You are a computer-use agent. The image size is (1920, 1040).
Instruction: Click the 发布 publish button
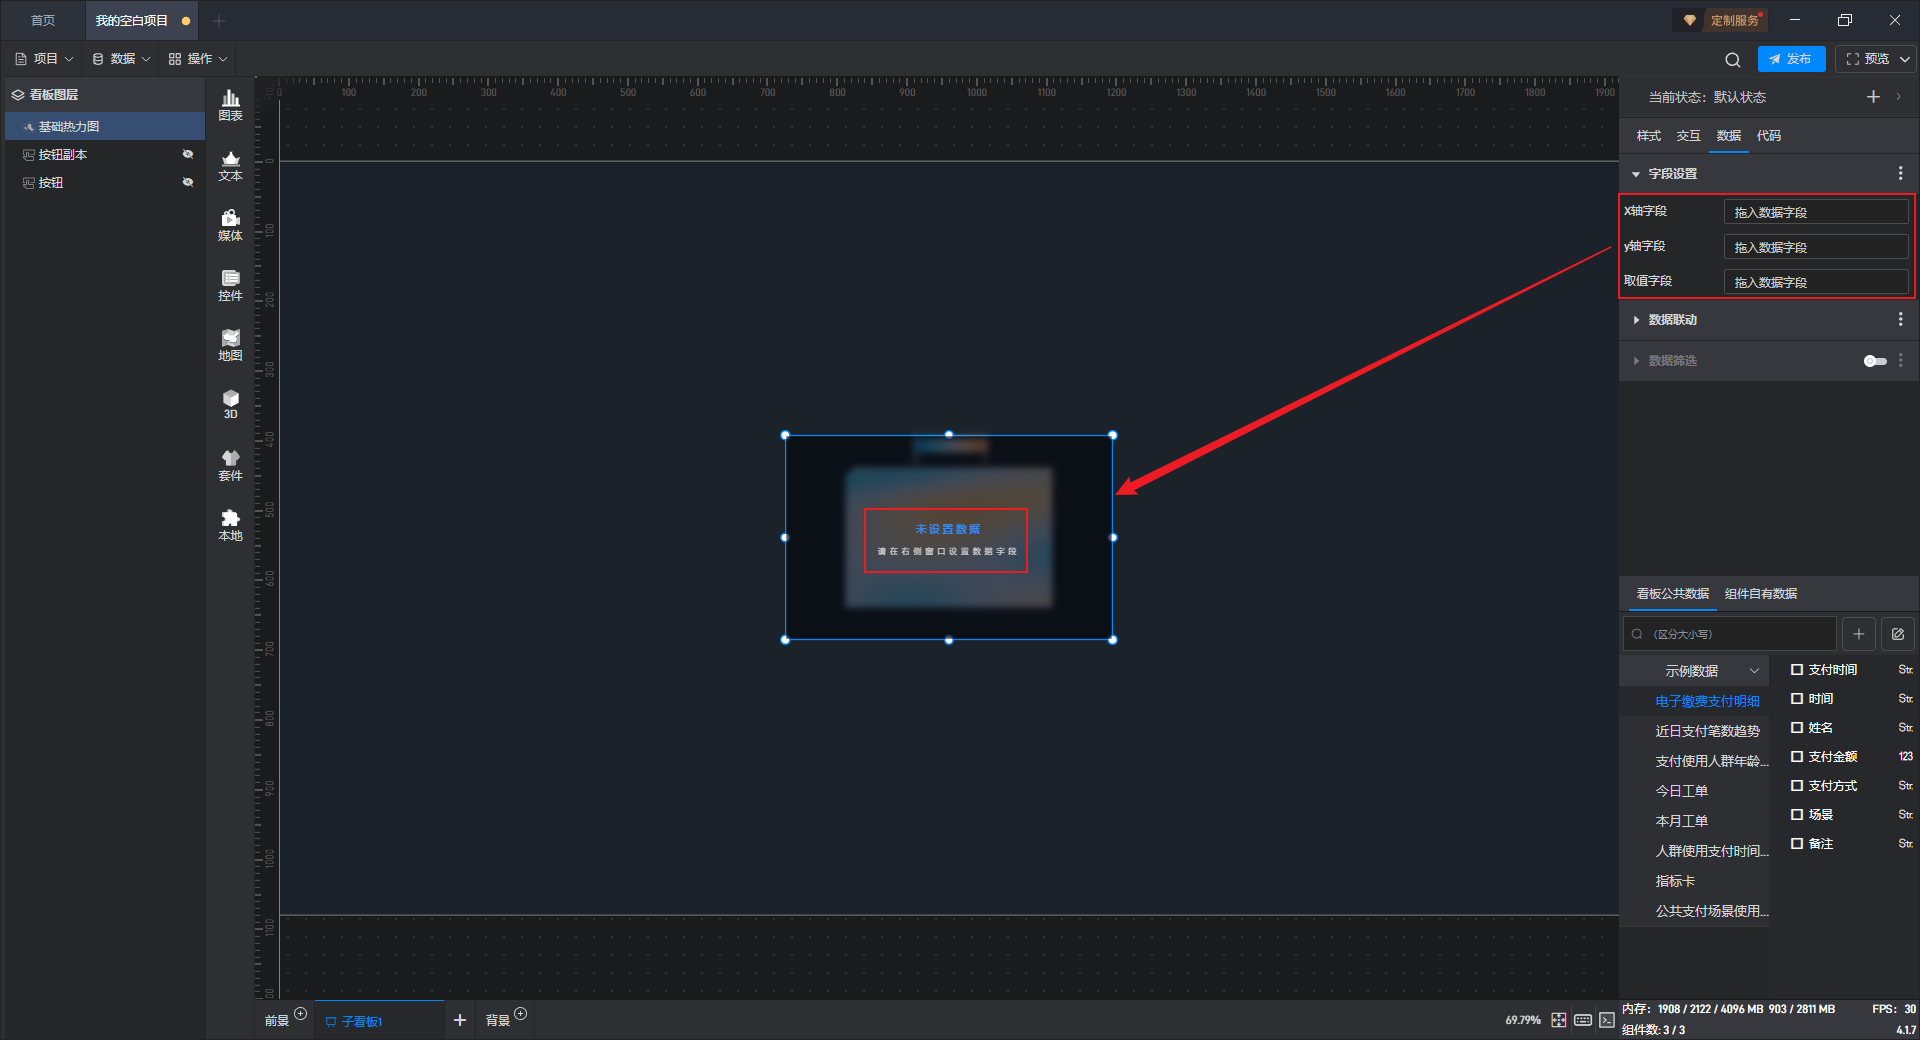[1791, 59]
